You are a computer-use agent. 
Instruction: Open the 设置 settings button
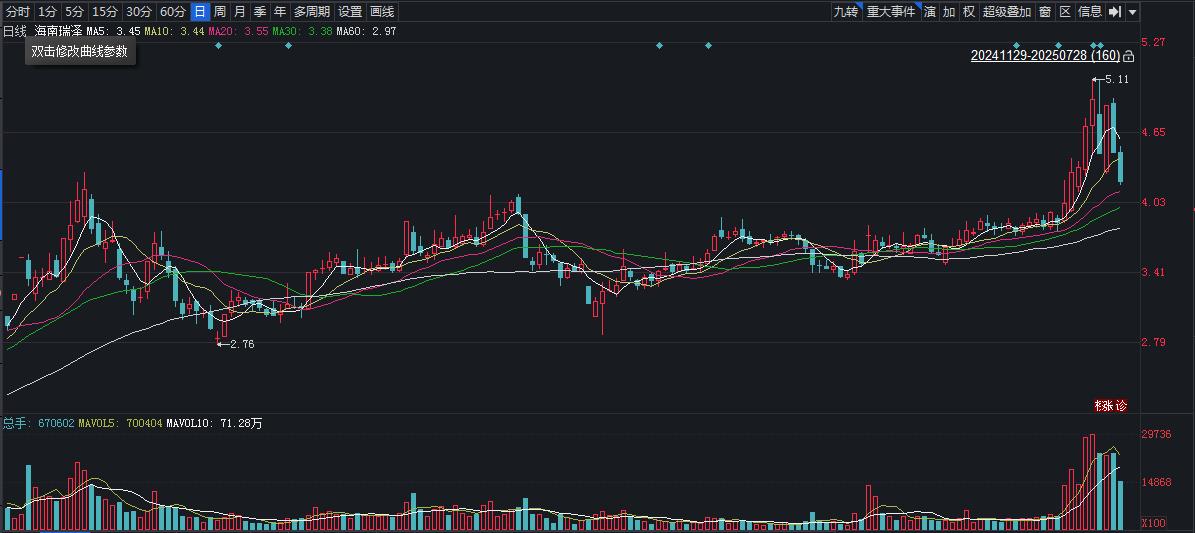[350, 11]
